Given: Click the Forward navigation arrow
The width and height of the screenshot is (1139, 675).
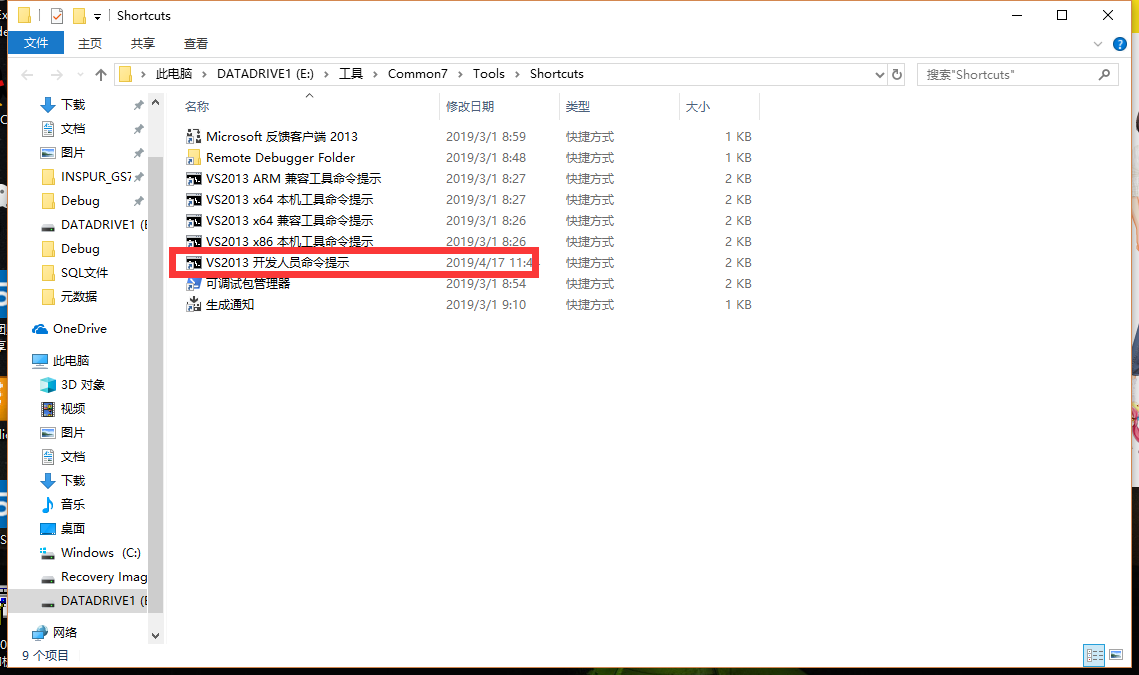Looking at the screenshot, I should pyautogui.click(x=57, y=74).
